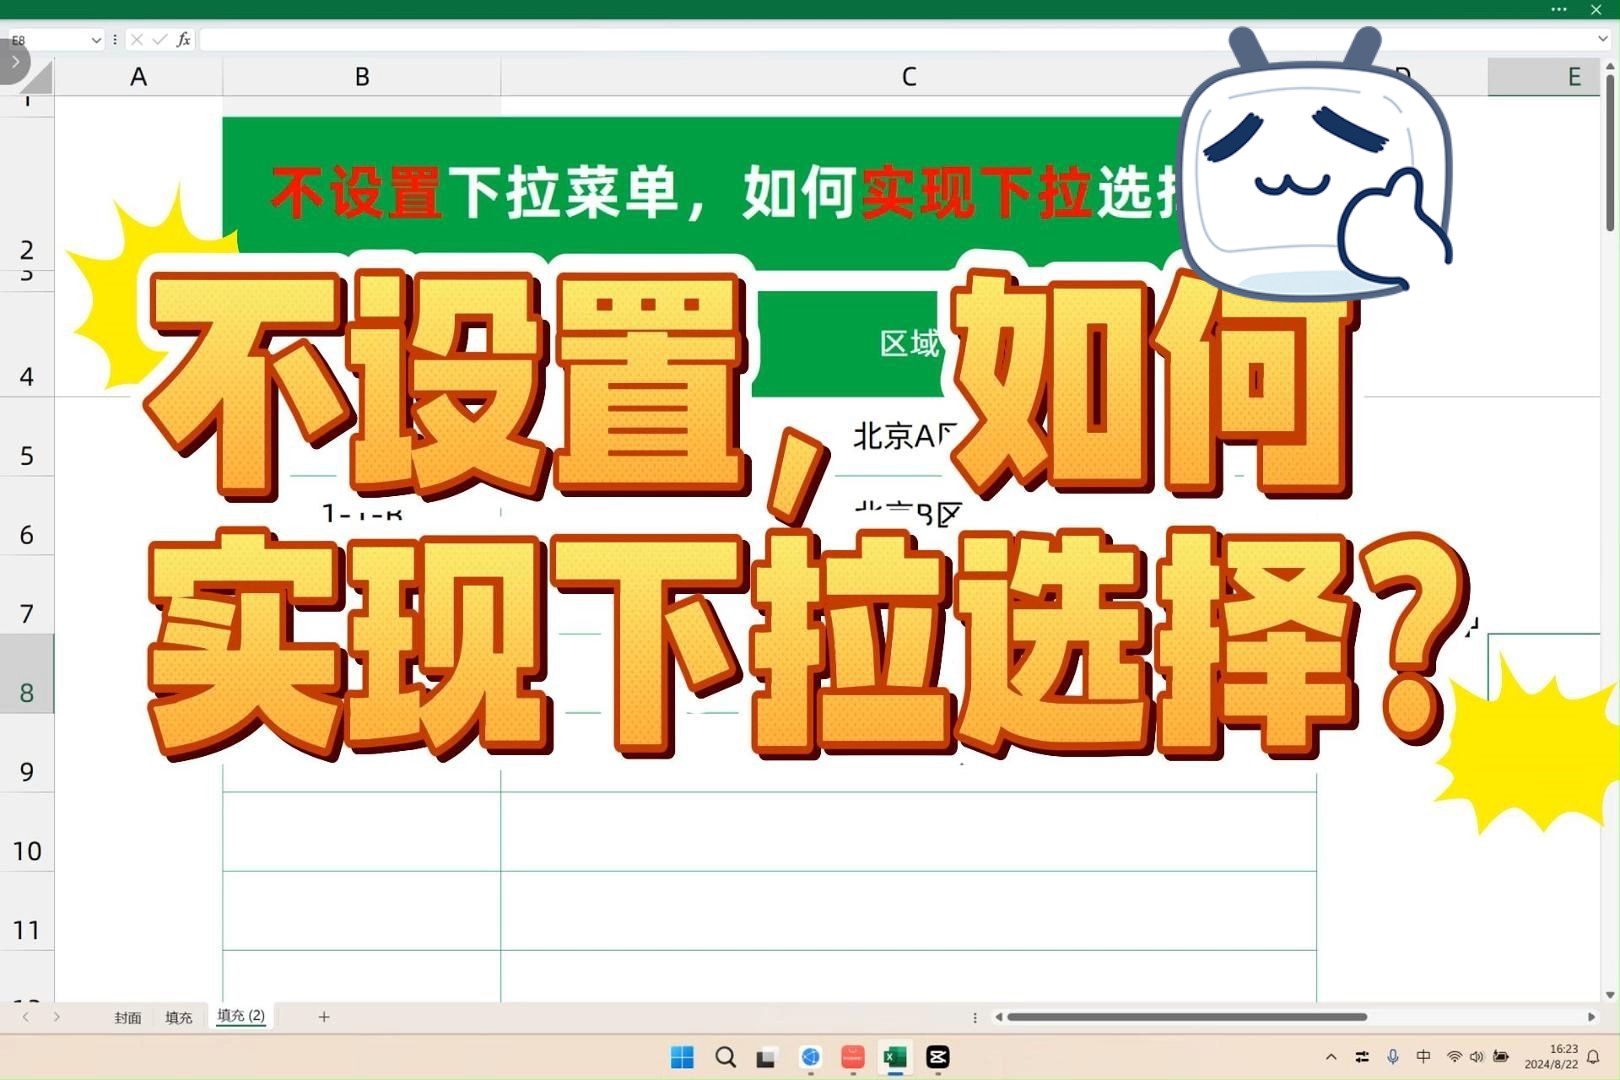Add a new sheet with plus button

324,1017
